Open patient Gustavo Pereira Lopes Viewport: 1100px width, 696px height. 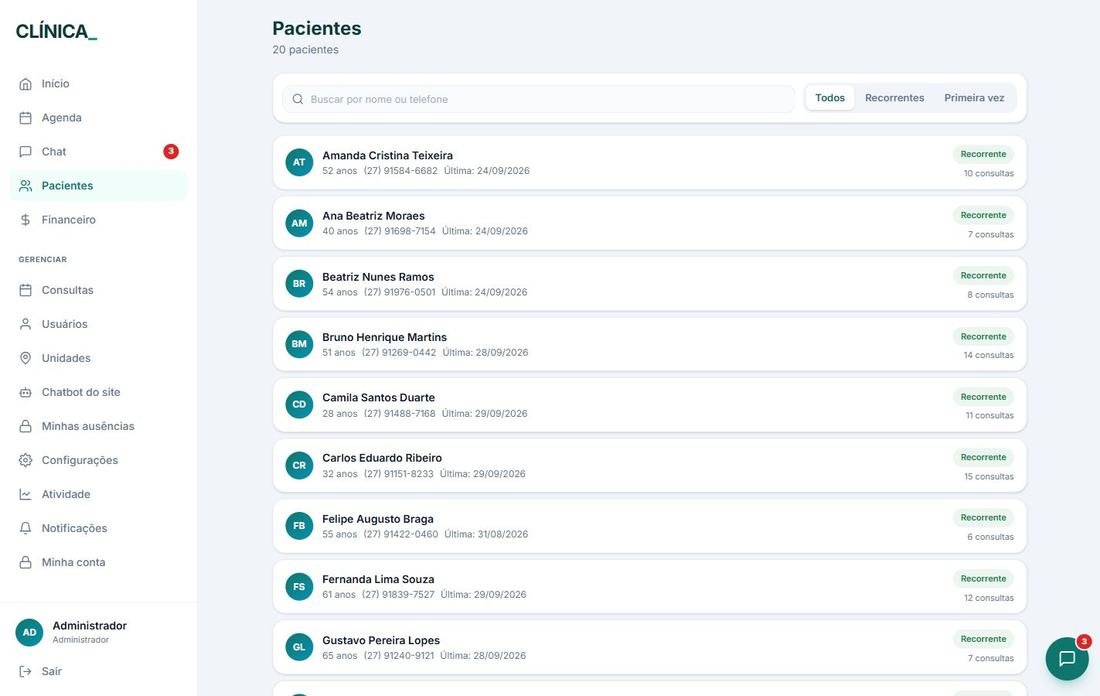click(x=650, y=648)
